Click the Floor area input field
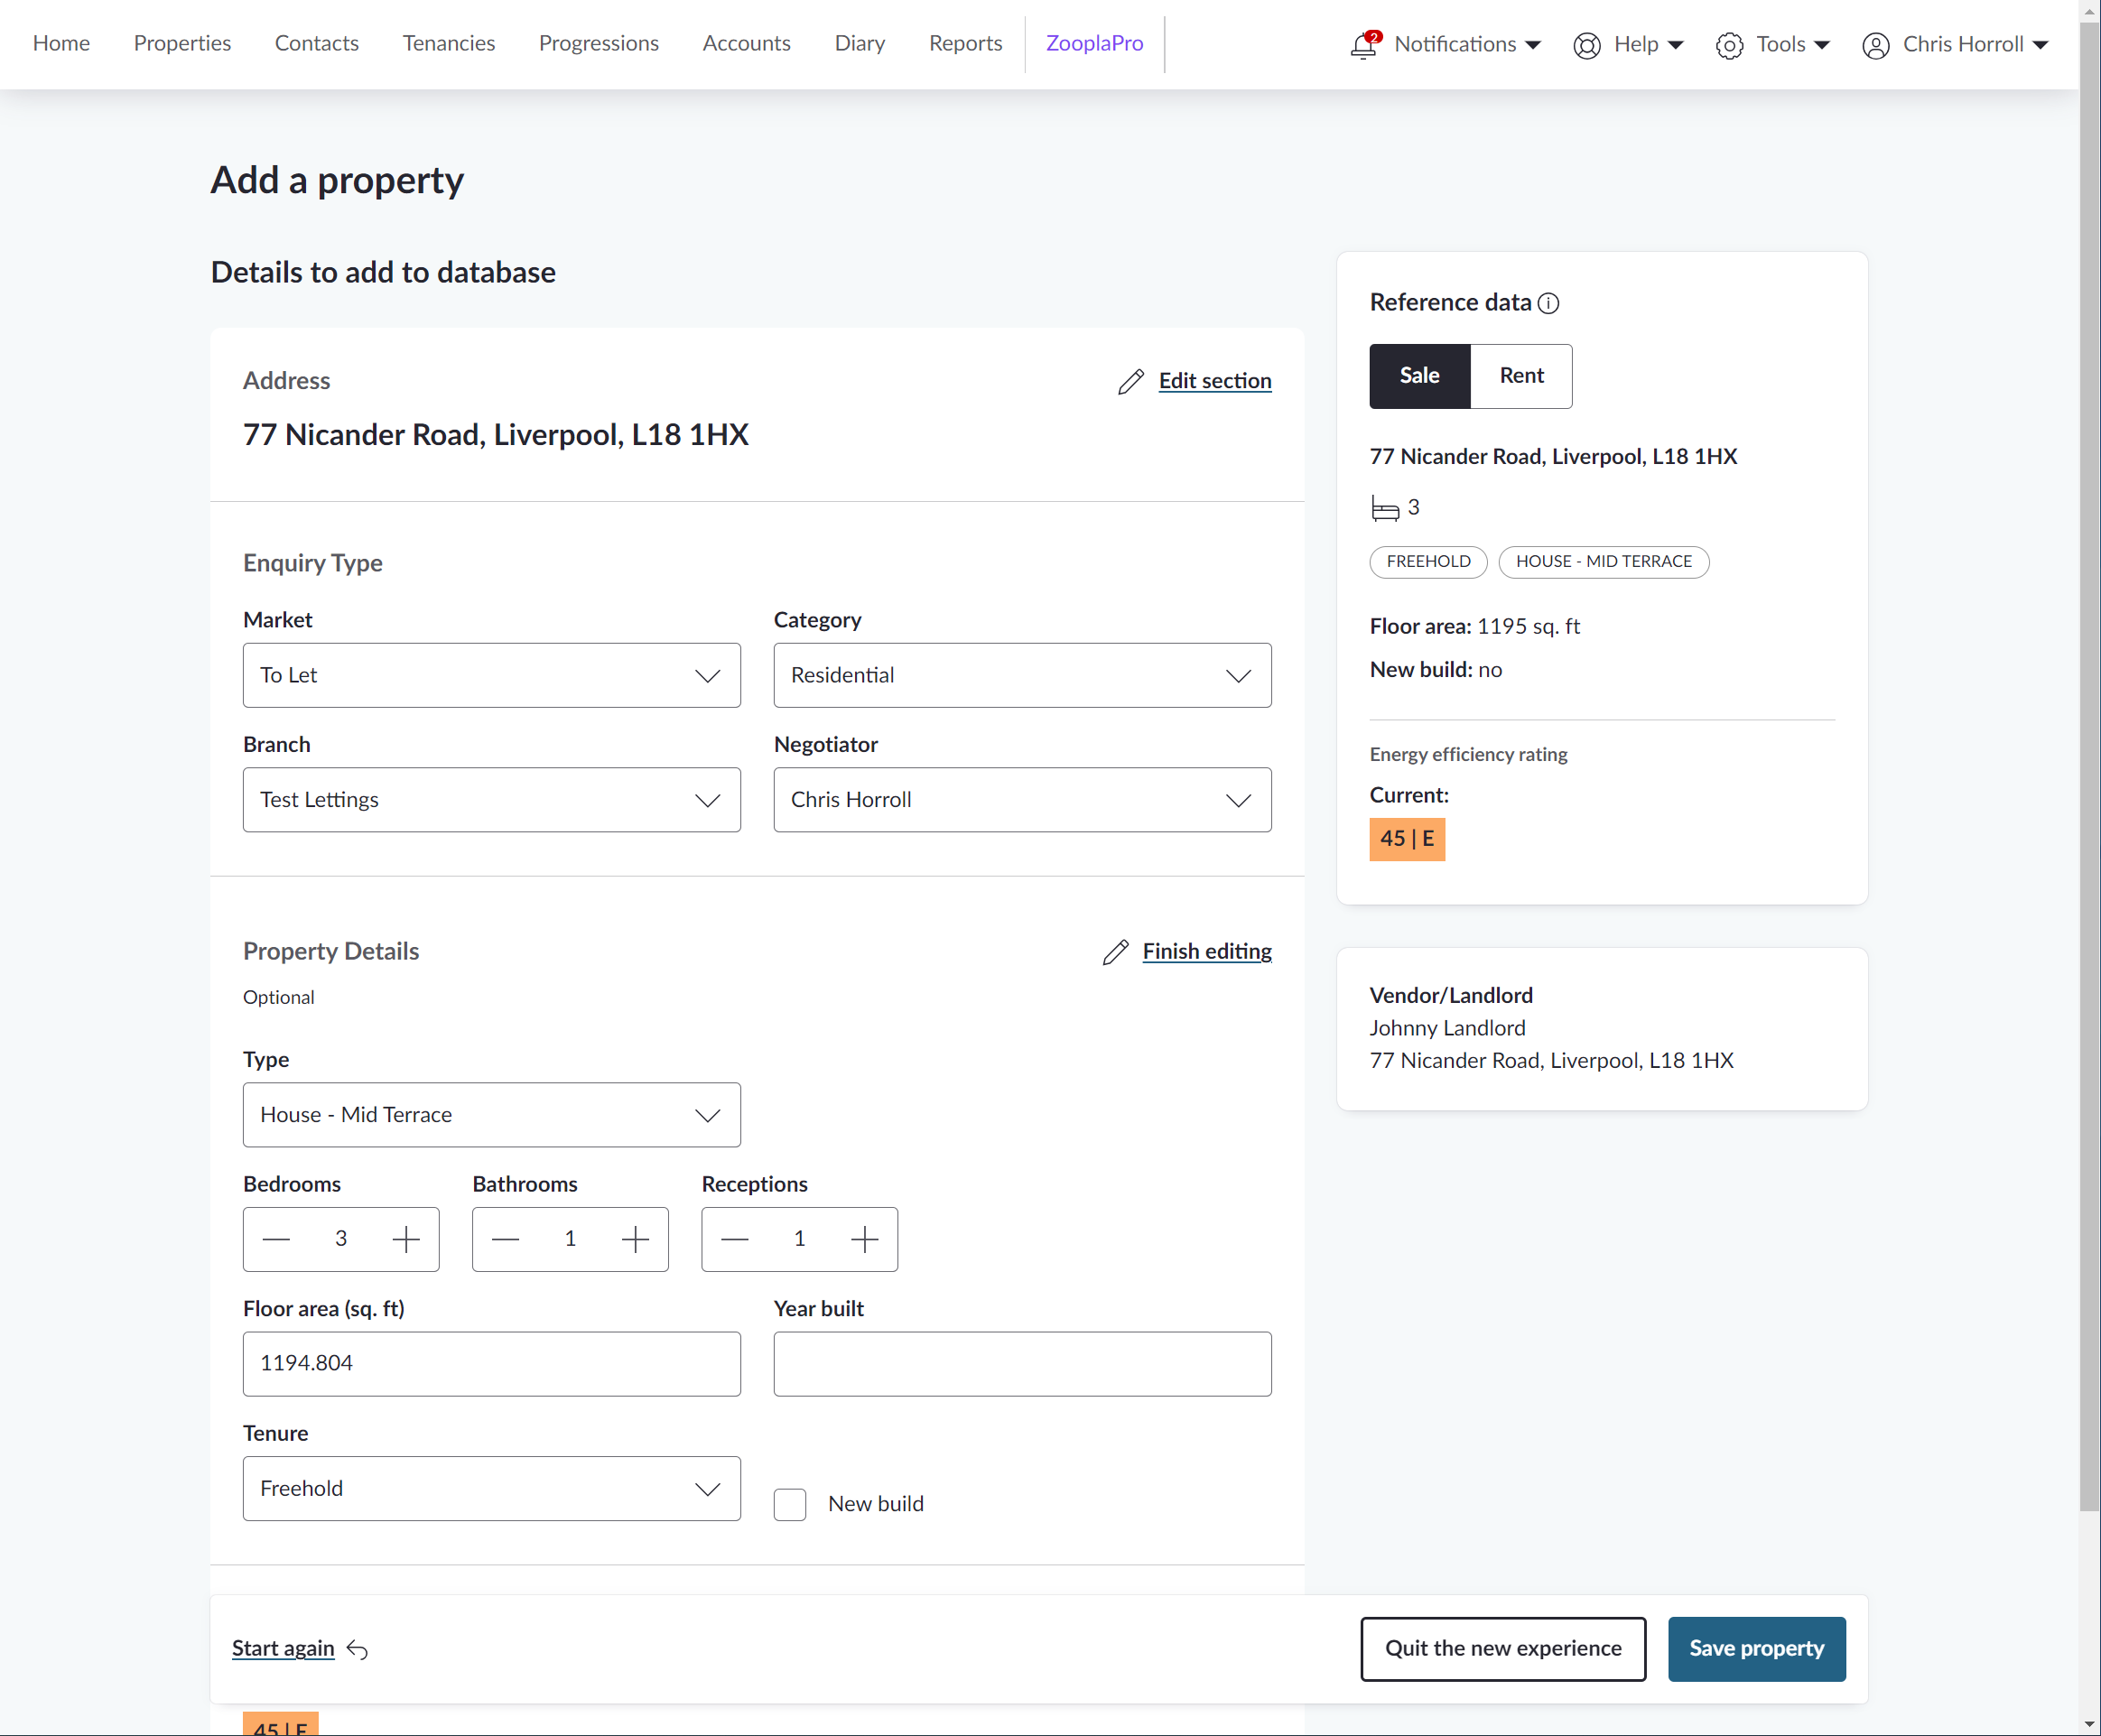2101x1736 pixels. click(x=492, y=1364)
